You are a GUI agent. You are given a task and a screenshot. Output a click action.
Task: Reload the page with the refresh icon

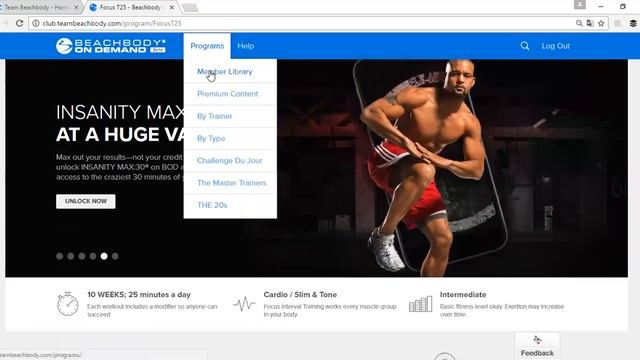click(19, 23)
